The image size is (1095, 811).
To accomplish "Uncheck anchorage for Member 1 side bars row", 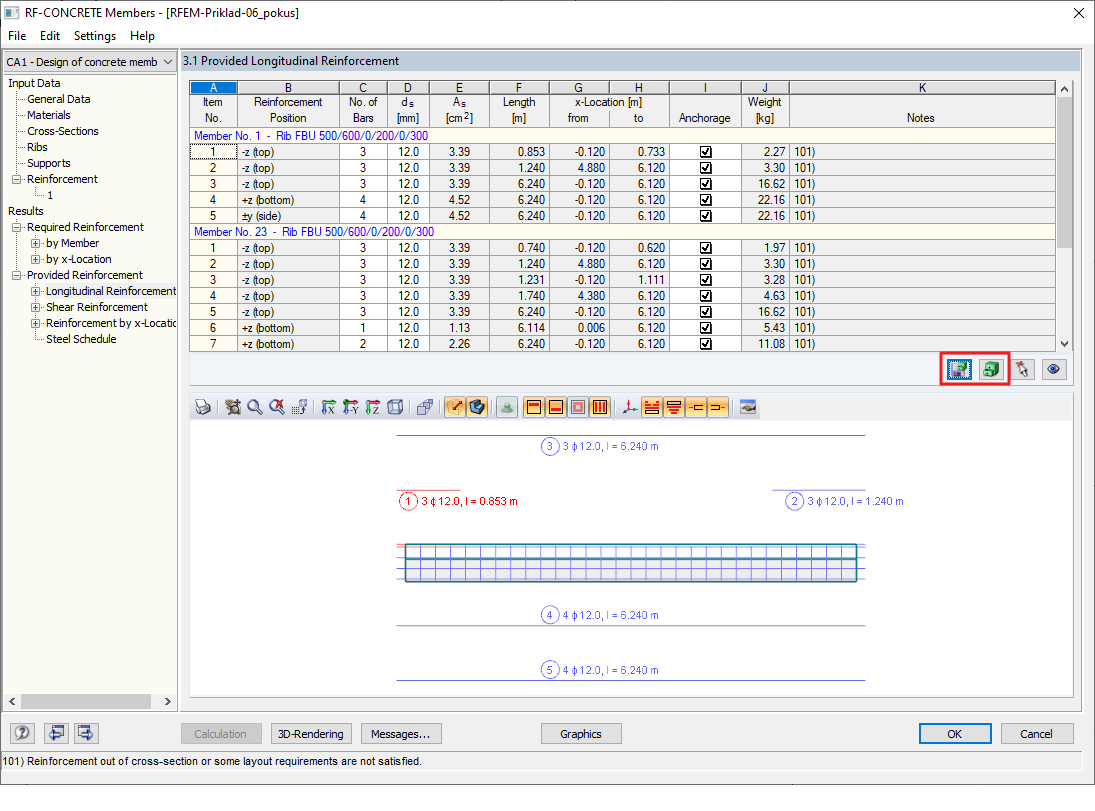I will 705,216.
